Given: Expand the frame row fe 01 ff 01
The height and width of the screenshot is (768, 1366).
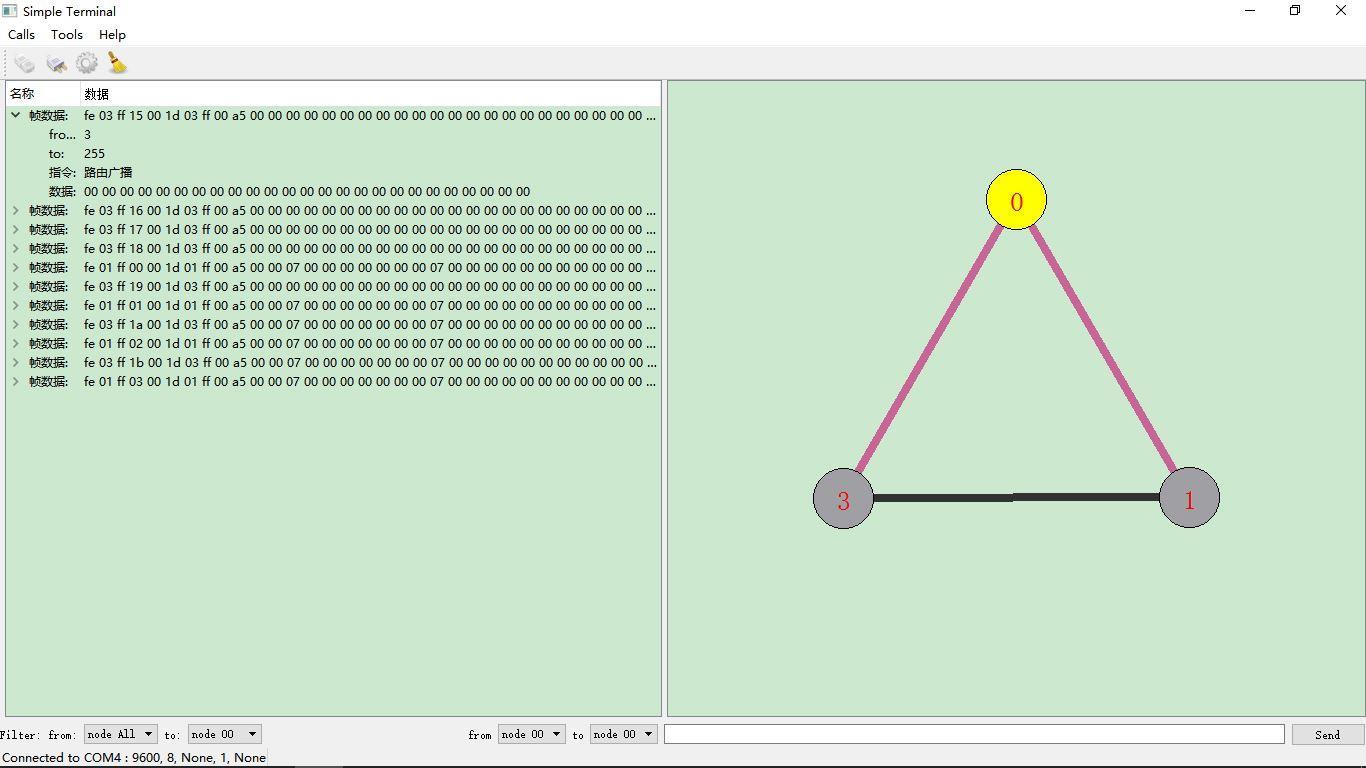Looking at the screenshot, I should coord(15,305).
